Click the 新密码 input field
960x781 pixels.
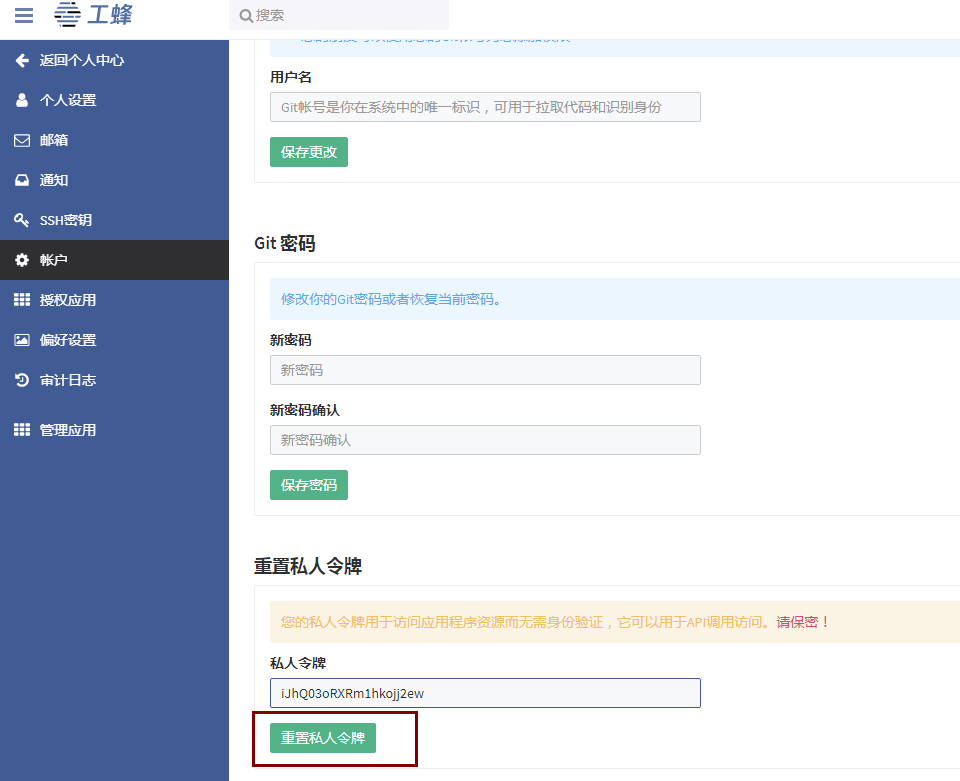click(x=485, y=370)
